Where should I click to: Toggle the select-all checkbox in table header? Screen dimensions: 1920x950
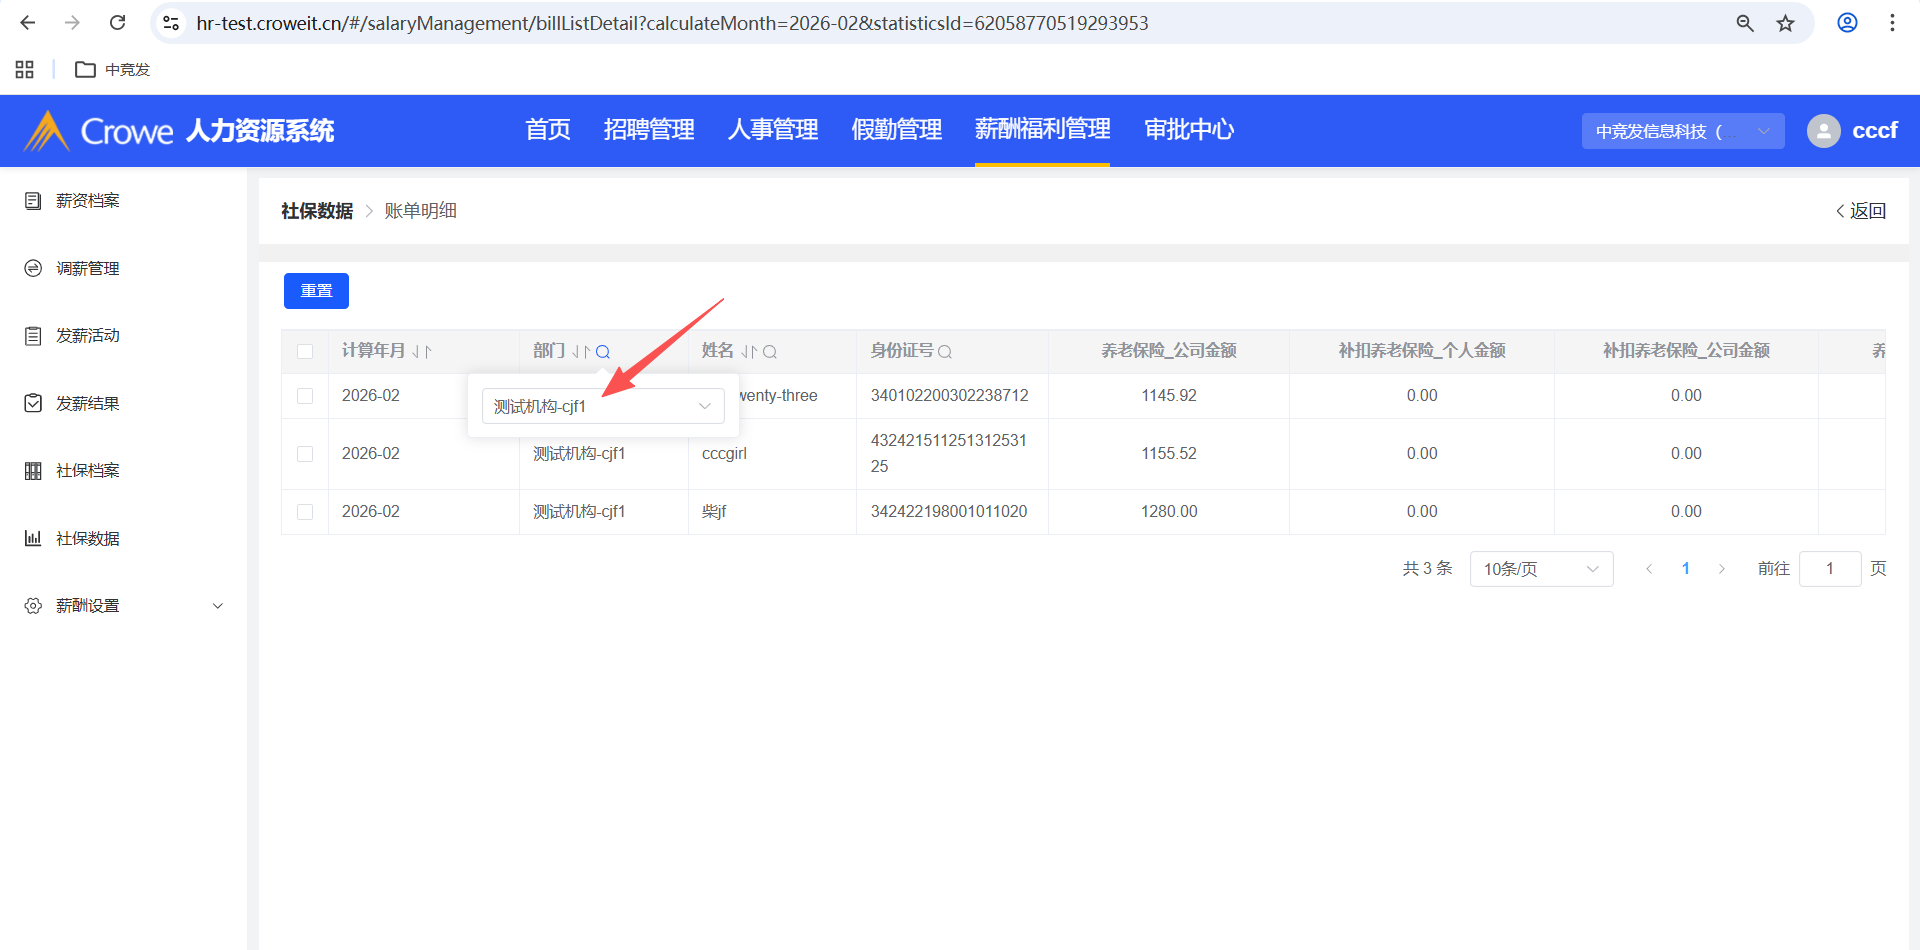point(305,351)
